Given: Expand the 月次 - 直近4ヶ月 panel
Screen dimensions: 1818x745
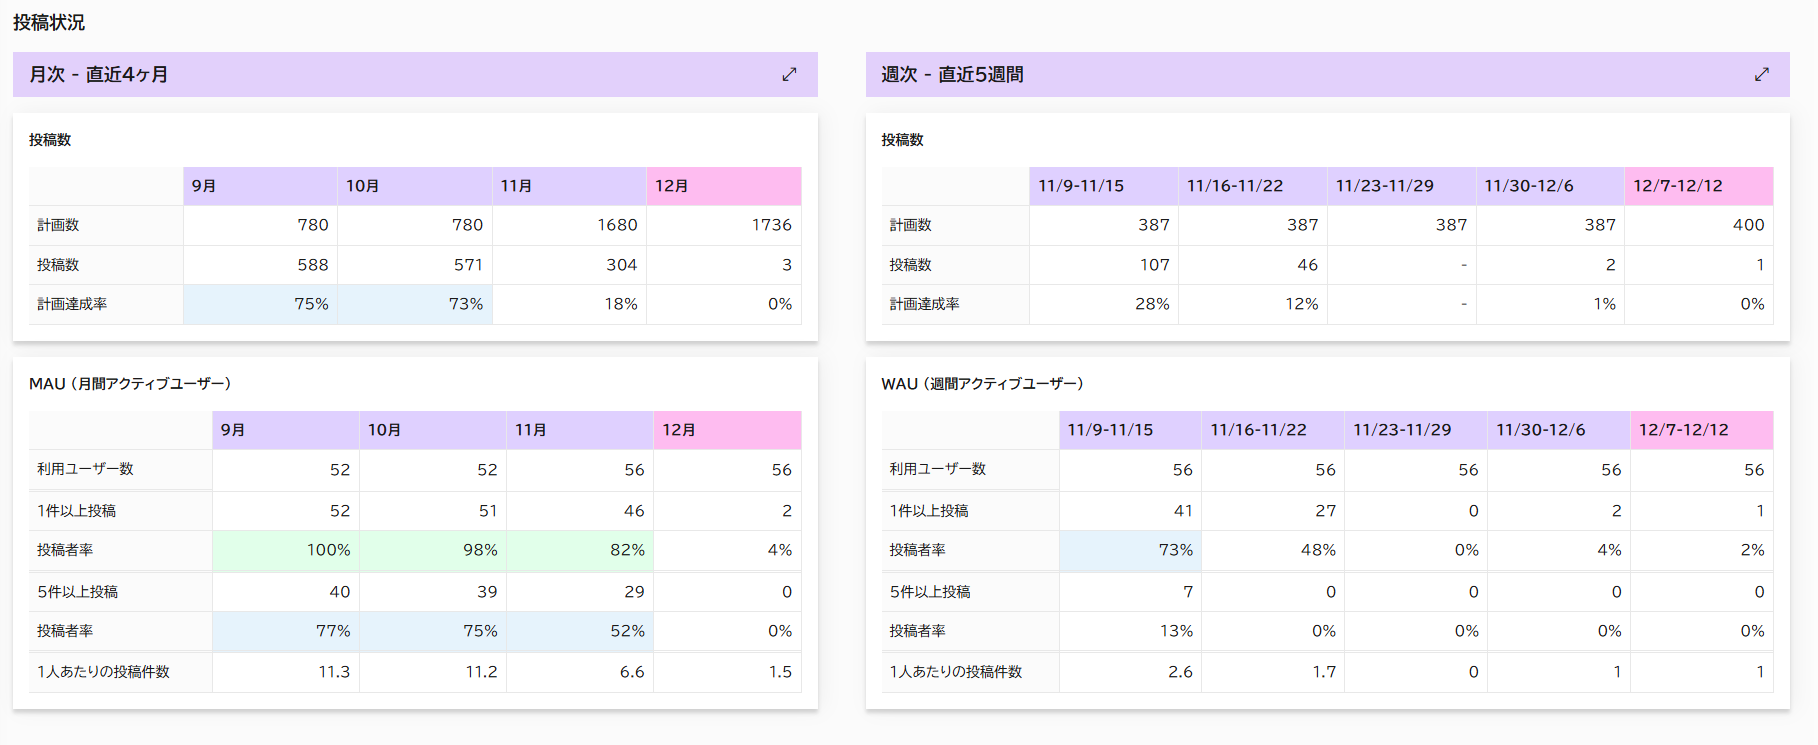Looking at the screenshot, I should tap(789, 74).
